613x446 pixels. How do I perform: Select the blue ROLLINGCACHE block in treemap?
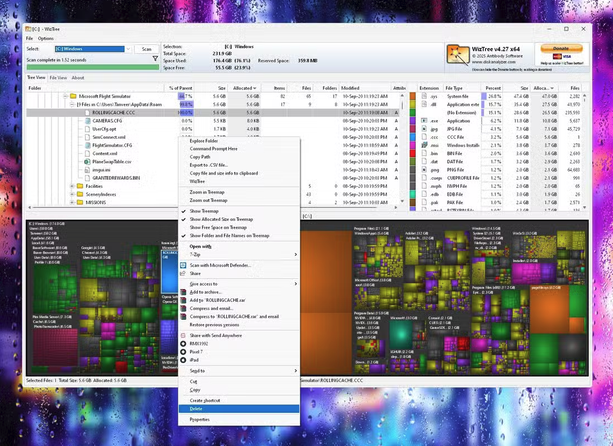click(169, 274)
